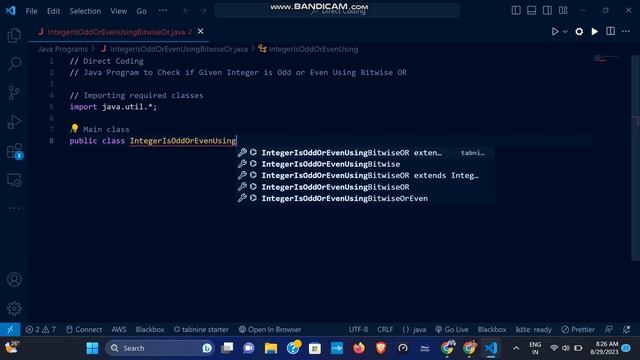The width and height of the screenshot is (640, 360).
Task: Open the Explorer view in activity bar
Action: 14,36
